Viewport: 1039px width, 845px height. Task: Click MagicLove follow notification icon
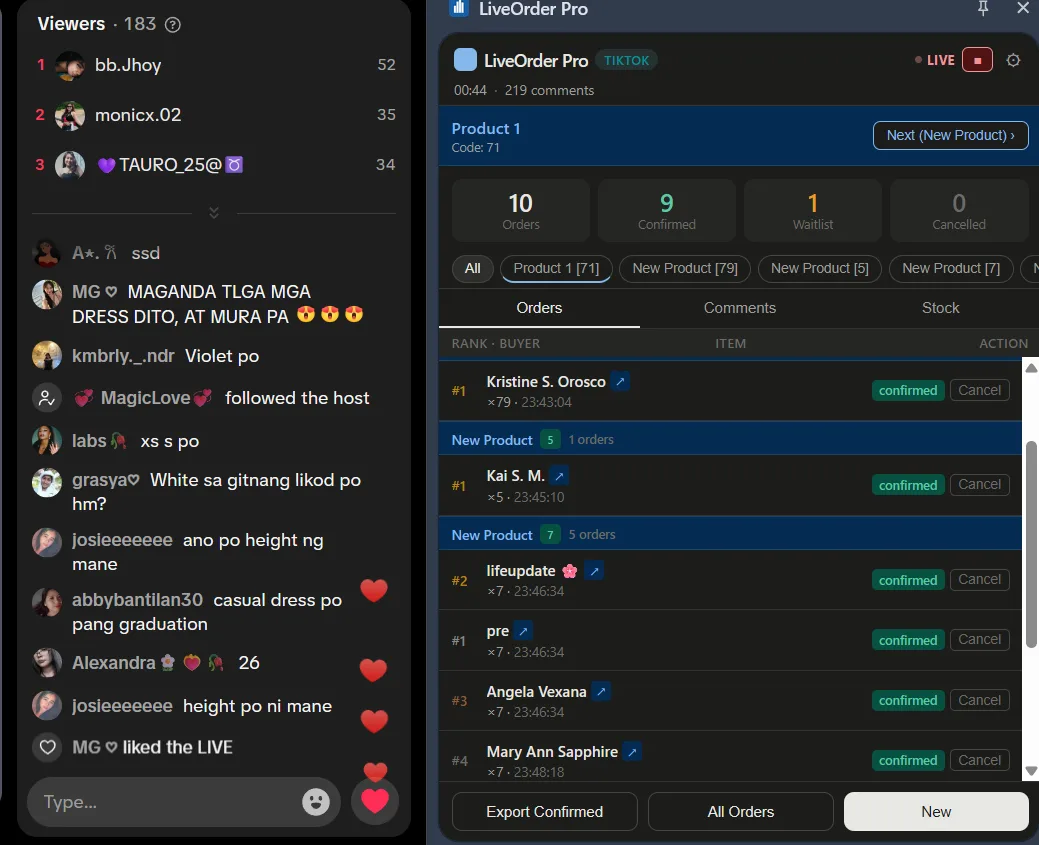46,398
